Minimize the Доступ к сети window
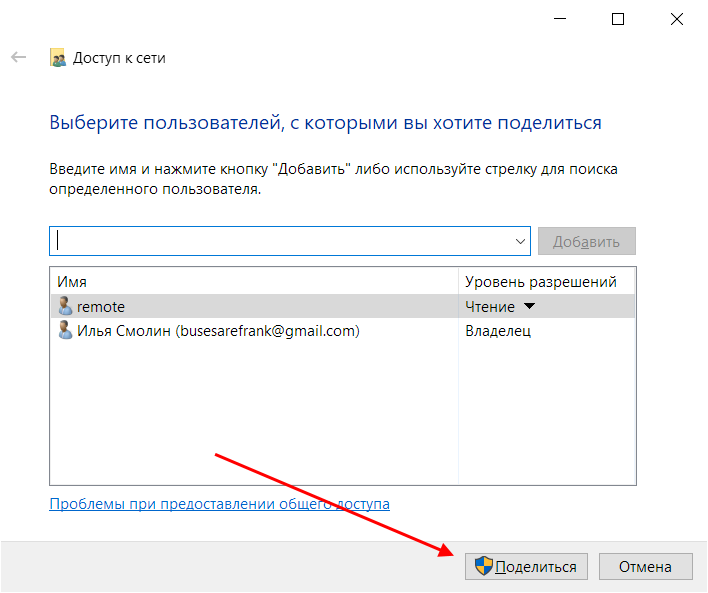708x593 pixels. (560, 19)
